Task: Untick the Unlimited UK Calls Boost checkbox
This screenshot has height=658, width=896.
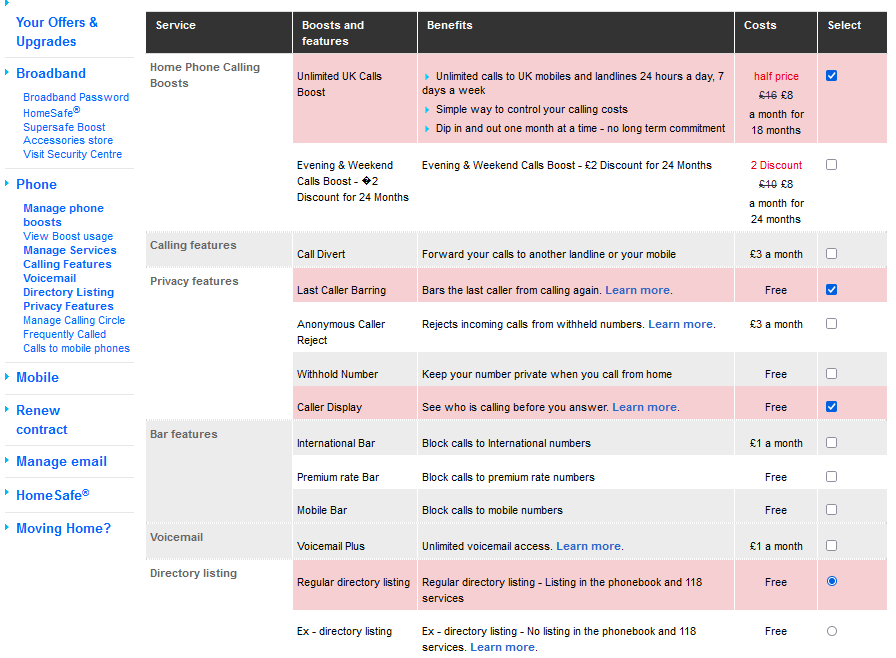Action: click(832, 76)
